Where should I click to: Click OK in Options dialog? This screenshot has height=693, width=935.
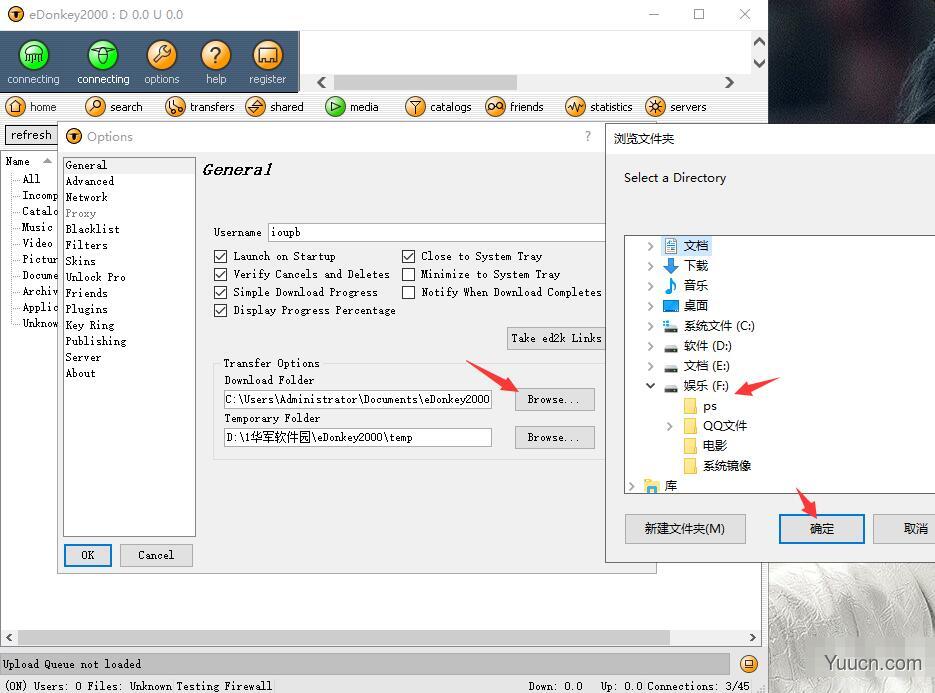click(x=88, y=555)
